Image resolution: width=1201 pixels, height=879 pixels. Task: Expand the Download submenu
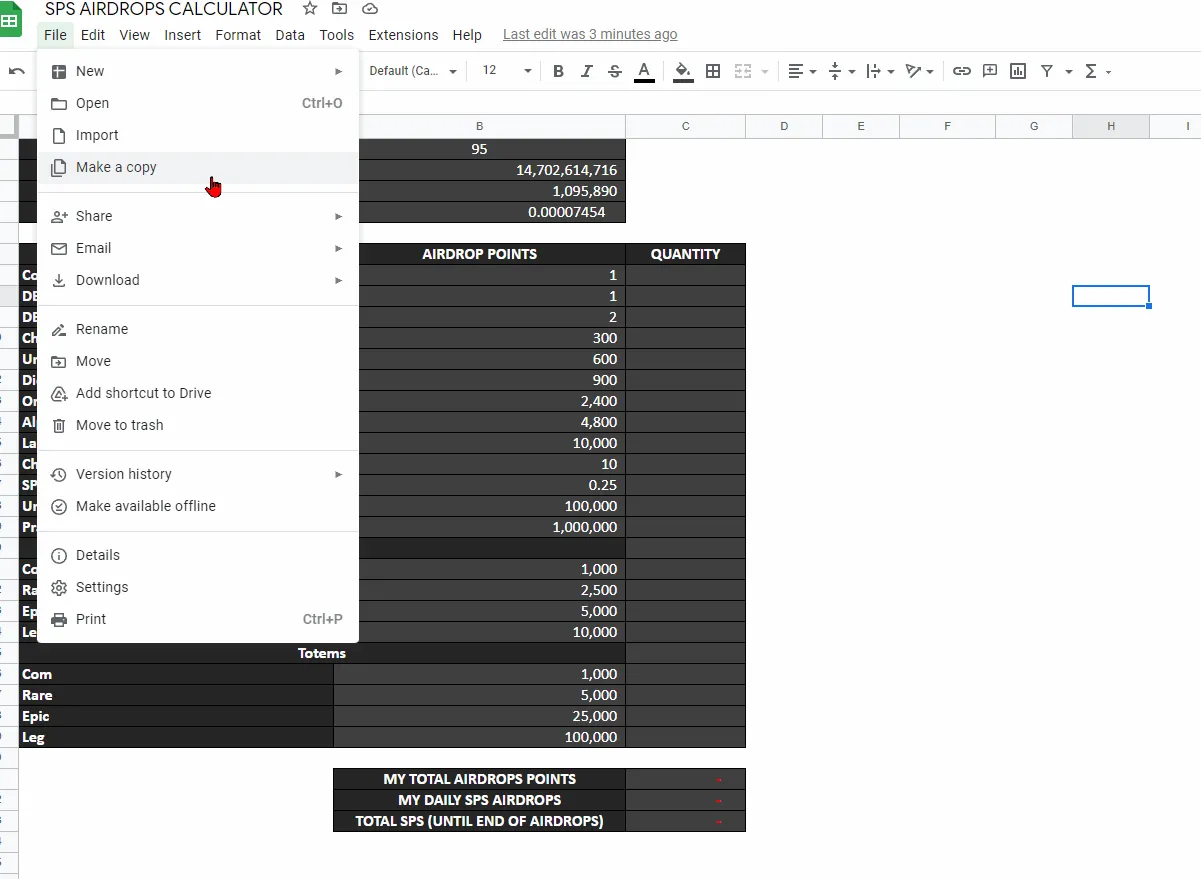(198, 280)
